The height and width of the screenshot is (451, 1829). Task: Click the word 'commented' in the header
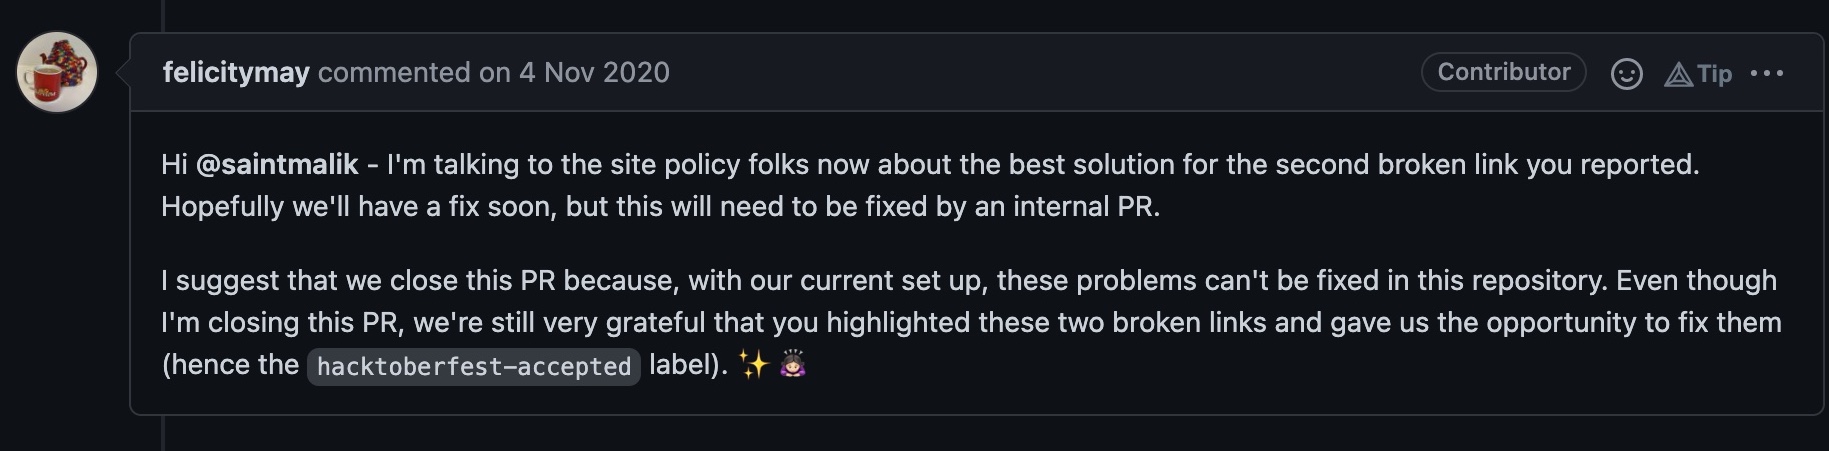[394, 73]
